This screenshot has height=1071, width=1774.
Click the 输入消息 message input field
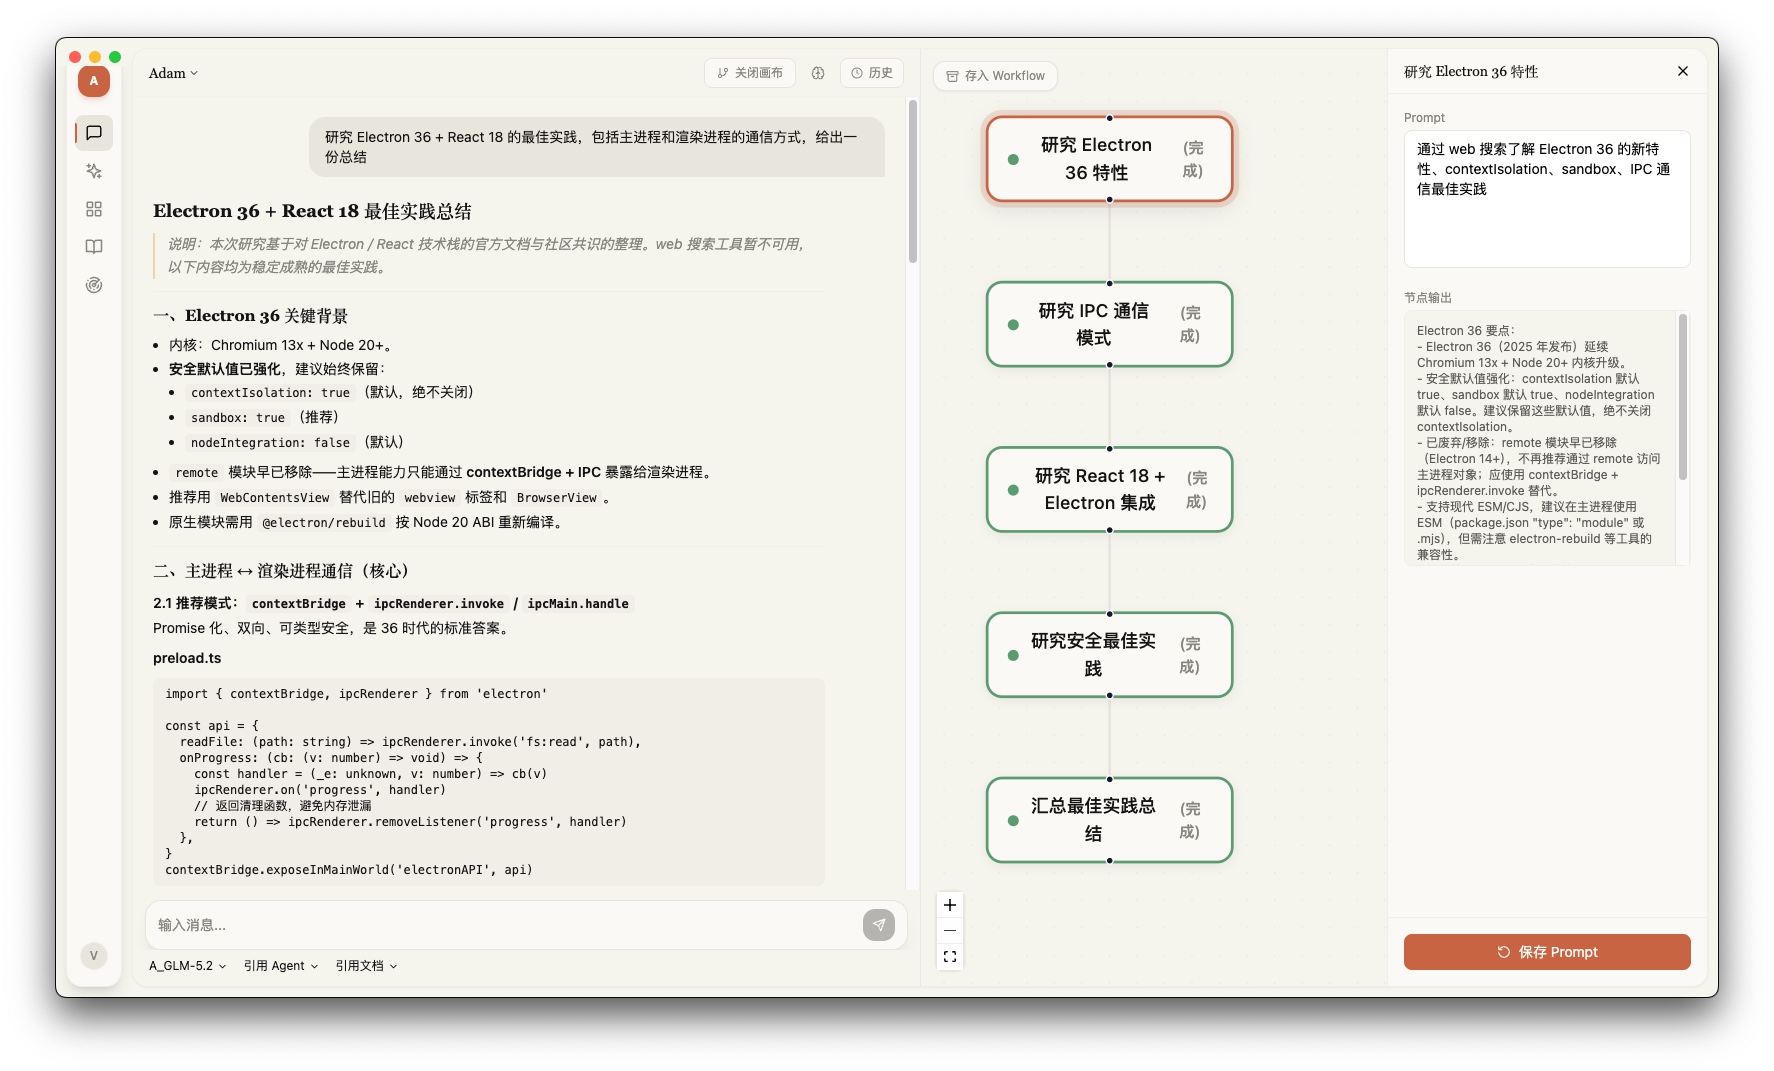(504, 925)
